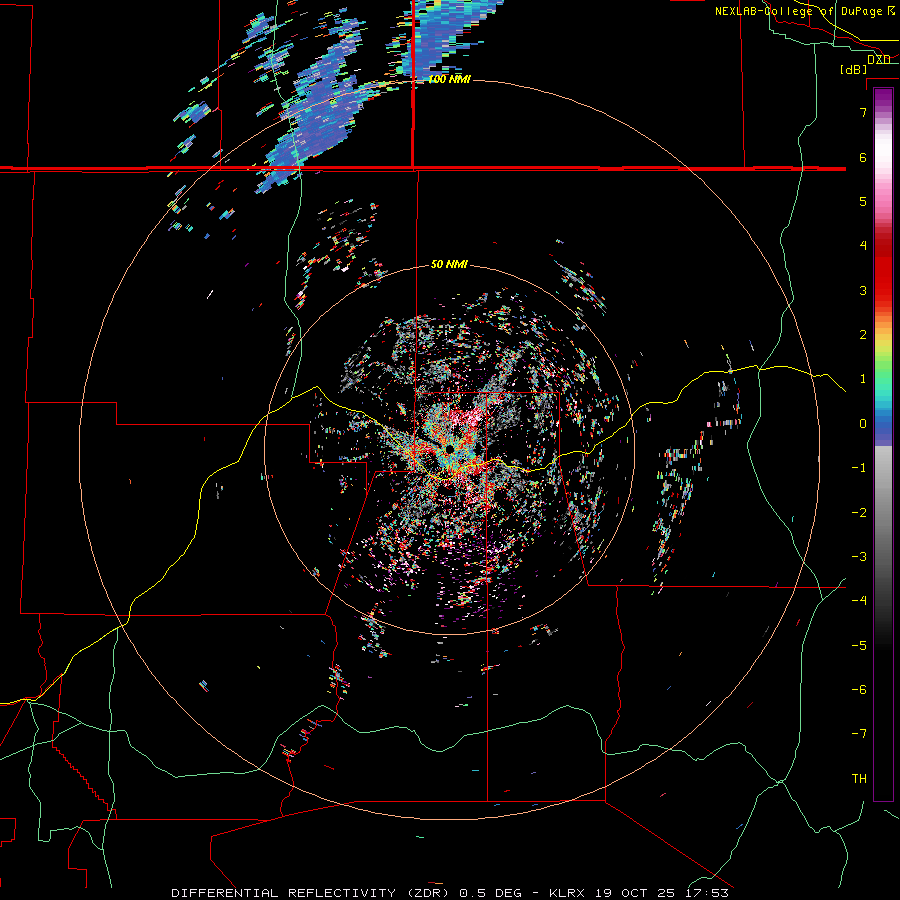Click the black radar site dot at the ring center

point(450,449)
